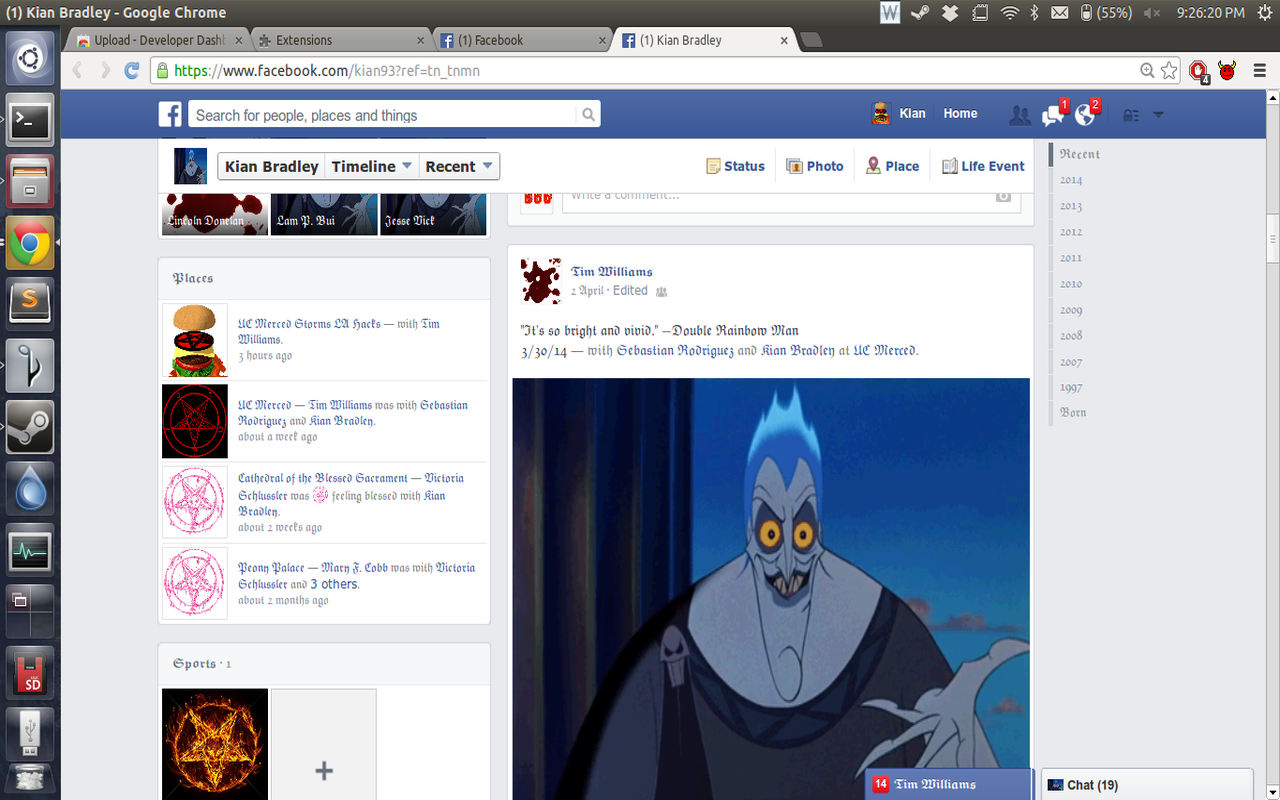Open a new Chrome tab
The width and height of the screenshot is (1280, 800).
point(811,40)
